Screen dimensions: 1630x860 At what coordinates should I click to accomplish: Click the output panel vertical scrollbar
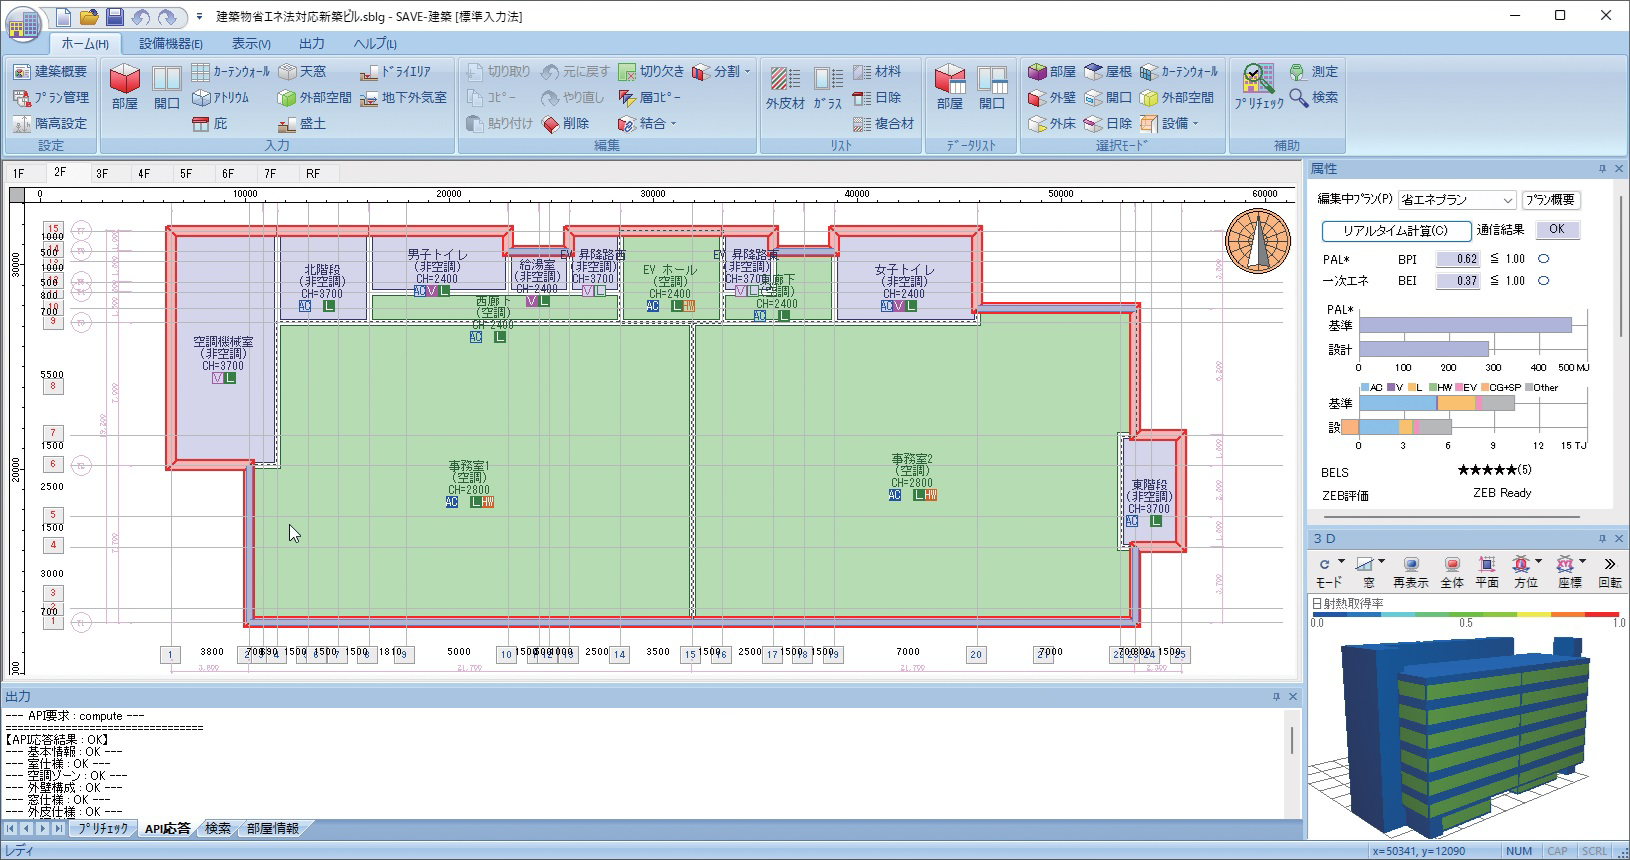click(x=1292, y=741)
